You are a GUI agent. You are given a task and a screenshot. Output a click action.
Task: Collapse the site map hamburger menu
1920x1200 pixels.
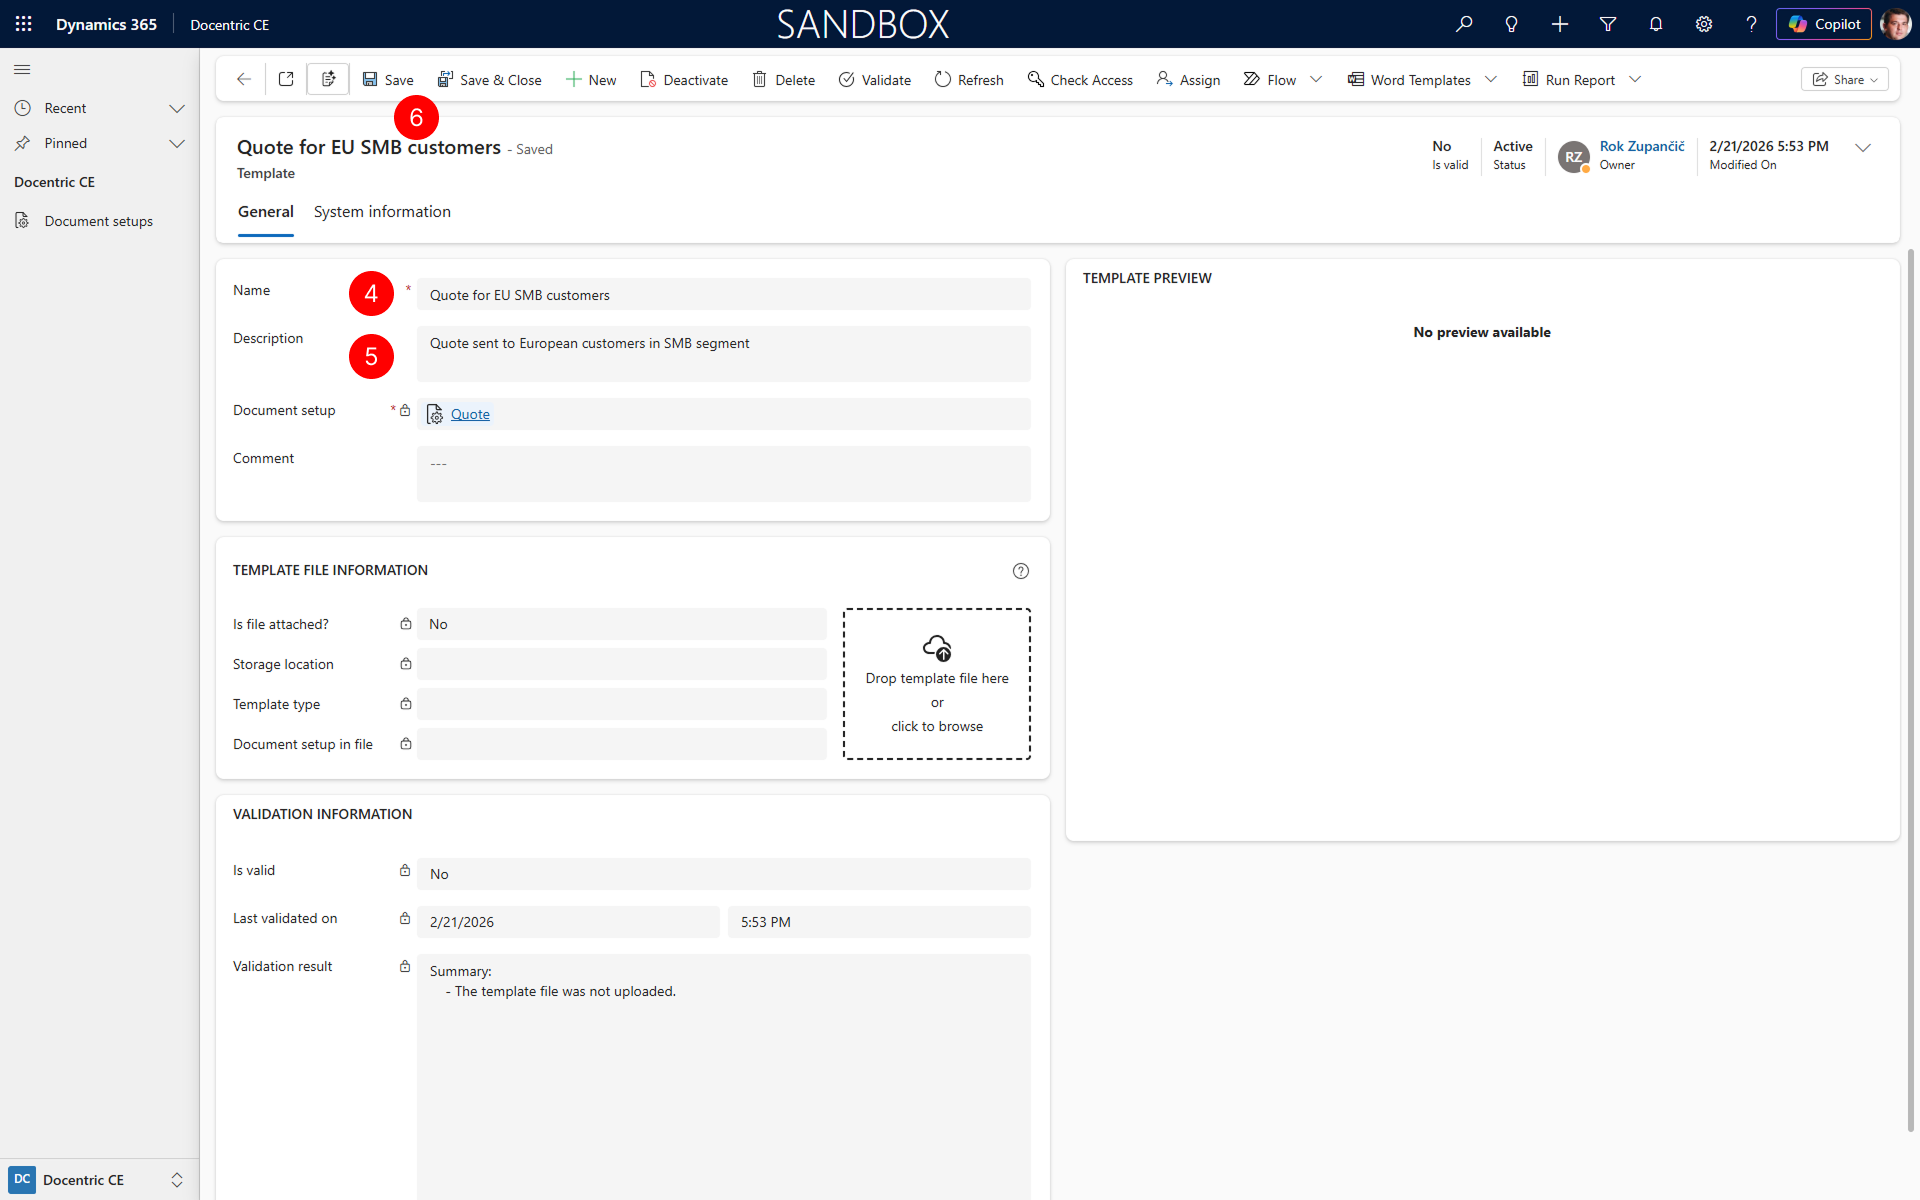[22, 69]
